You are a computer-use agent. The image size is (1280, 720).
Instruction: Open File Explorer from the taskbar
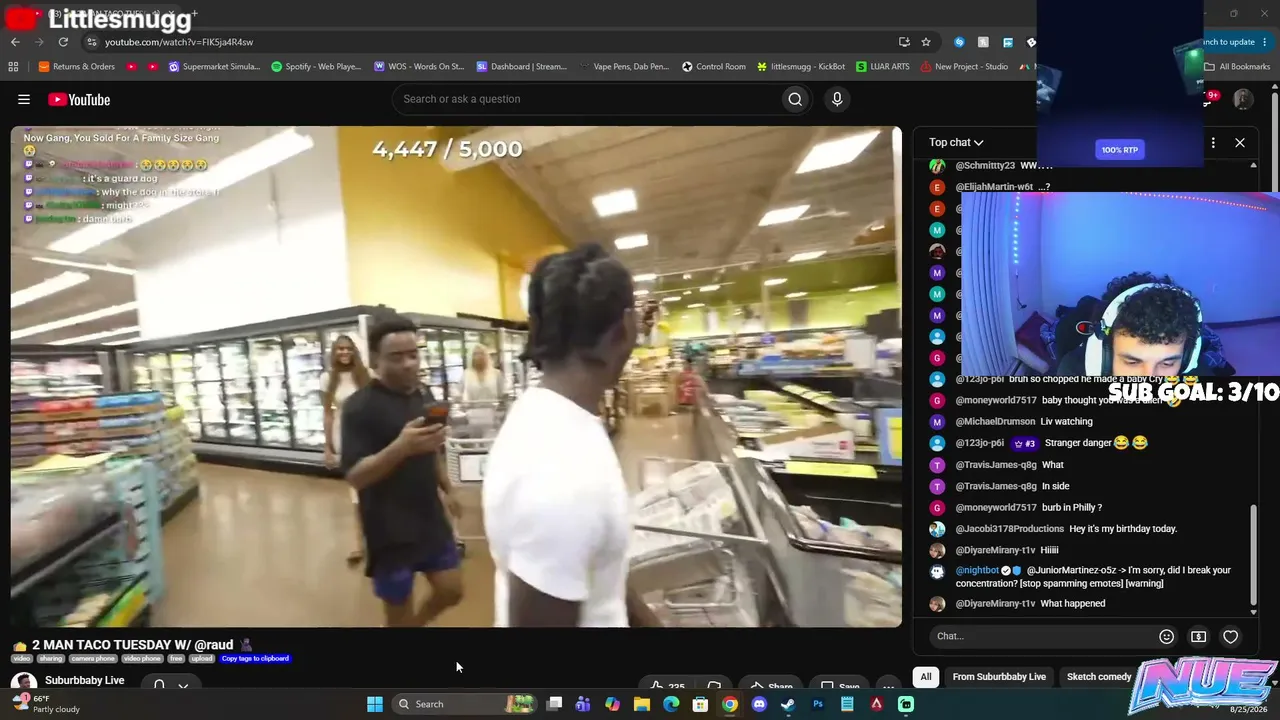pos(642,704)
